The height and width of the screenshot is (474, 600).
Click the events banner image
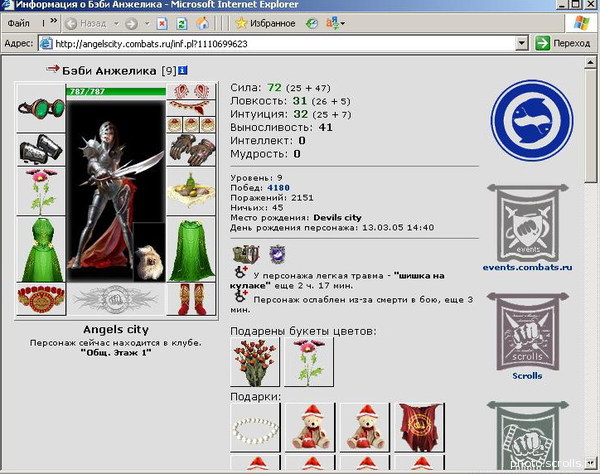coord(527,223)
